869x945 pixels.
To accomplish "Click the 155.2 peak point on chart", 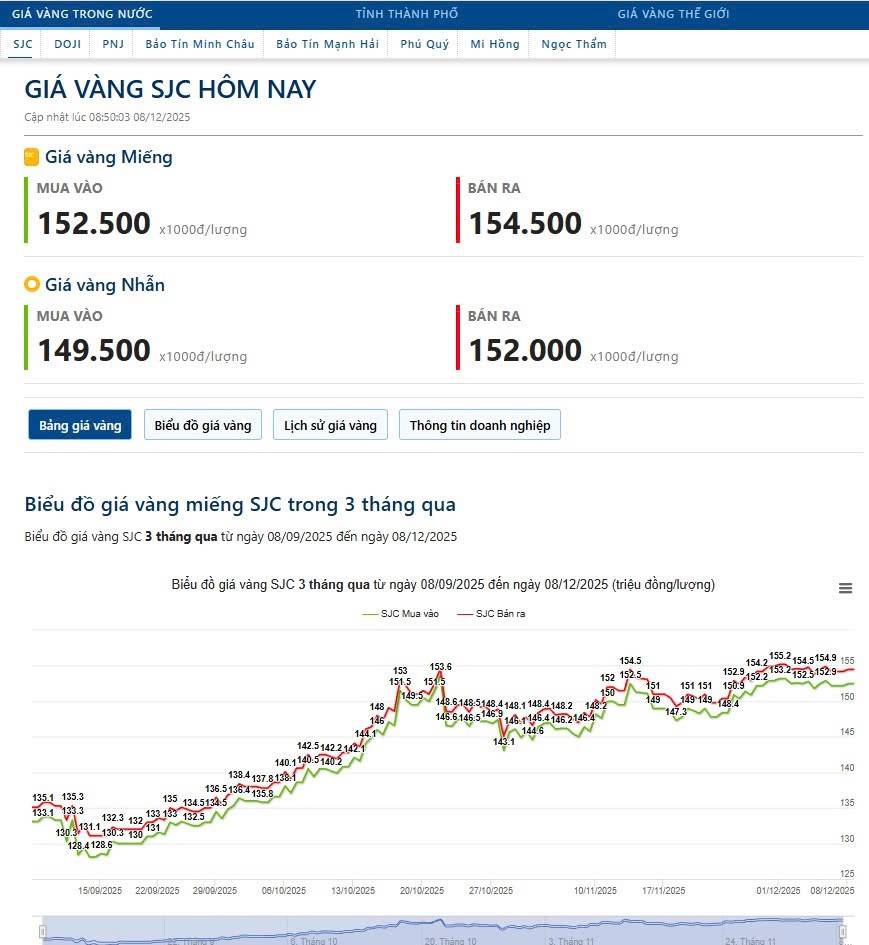I will pyautogui.click(x=779, y=666).
